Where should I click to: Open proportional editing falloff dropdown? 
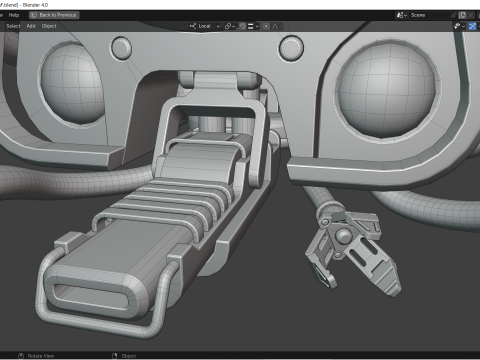277,26
